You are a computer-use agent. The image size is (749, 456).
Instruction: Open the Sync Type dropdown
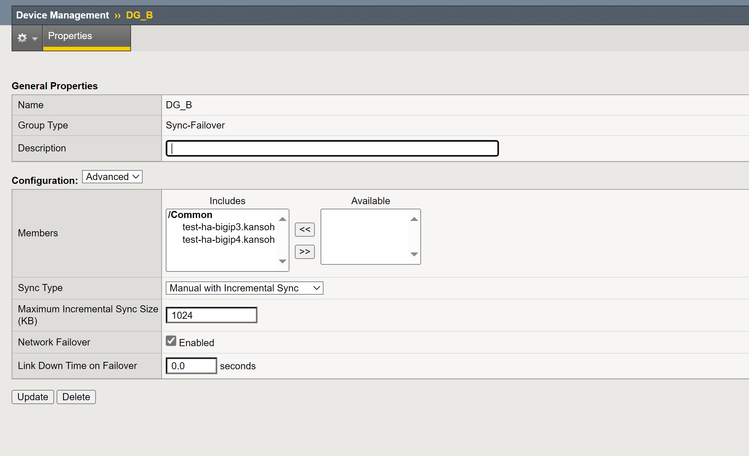click(x=245, y=288)
